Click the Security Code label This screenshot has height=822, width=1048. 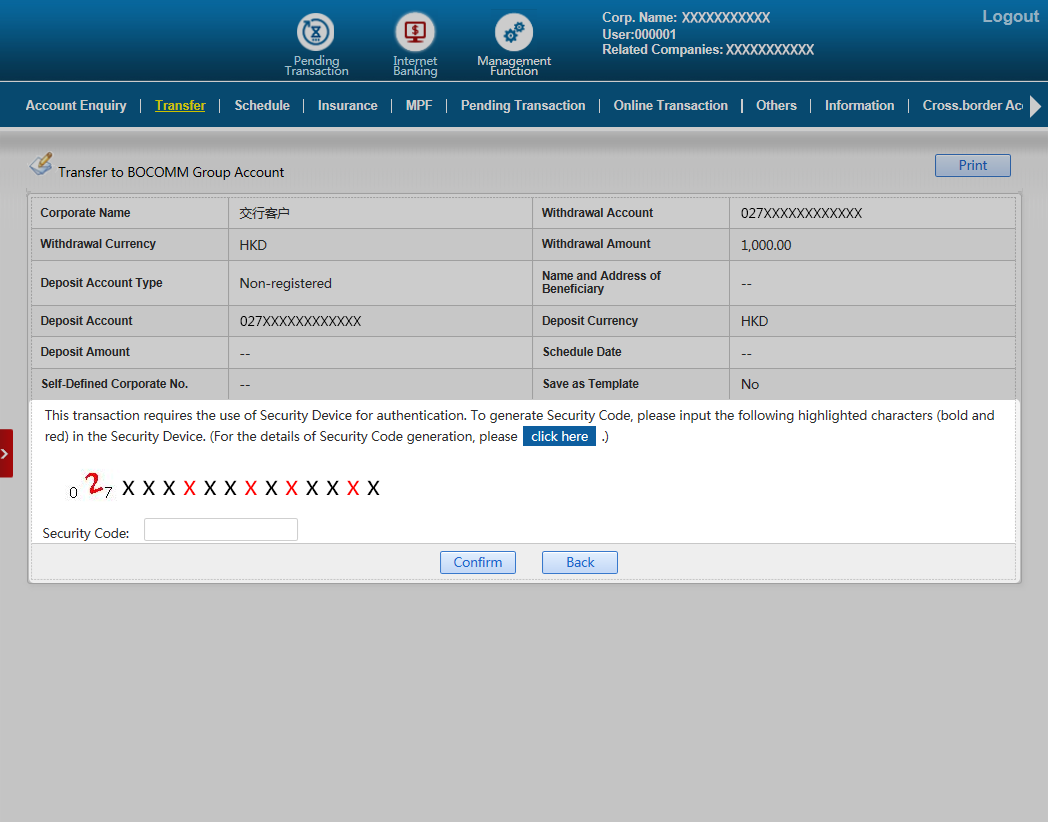click(86, 533)
